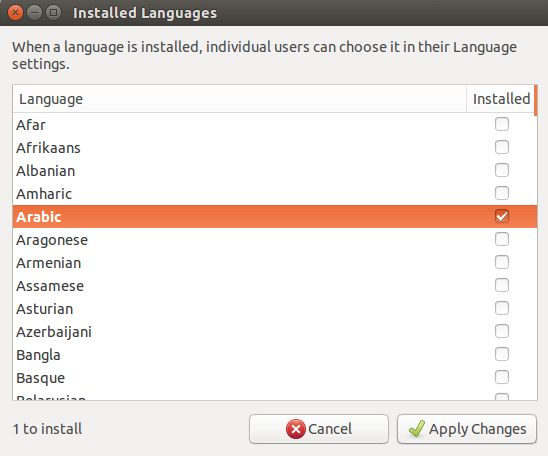The image size is (548, 456).
Task: Uncheck the Arabic installed checkbox
Action: [502, 216]
